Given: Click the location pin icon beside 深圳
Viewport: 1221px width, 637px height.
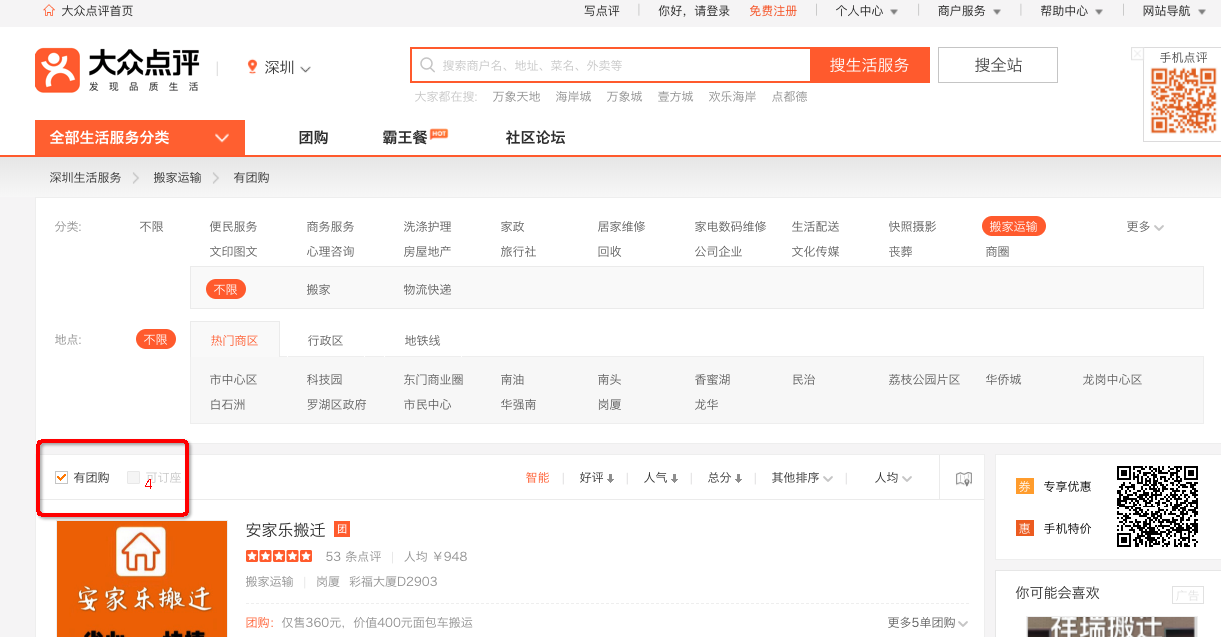Looking at the screenshot, I should [x=253, y=67].
